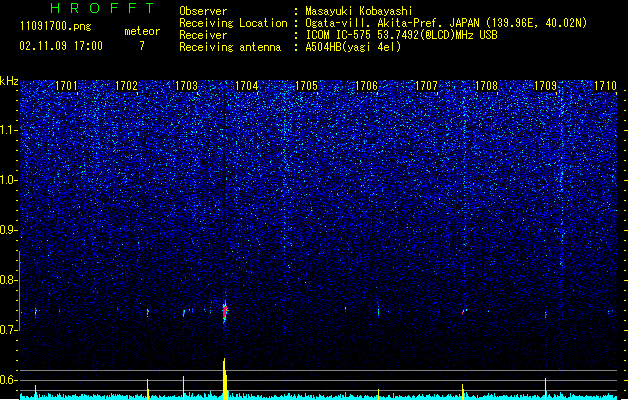The image size is (629, 400).
Task: Click the 1703 time marker
Action: tap(187, 86)
